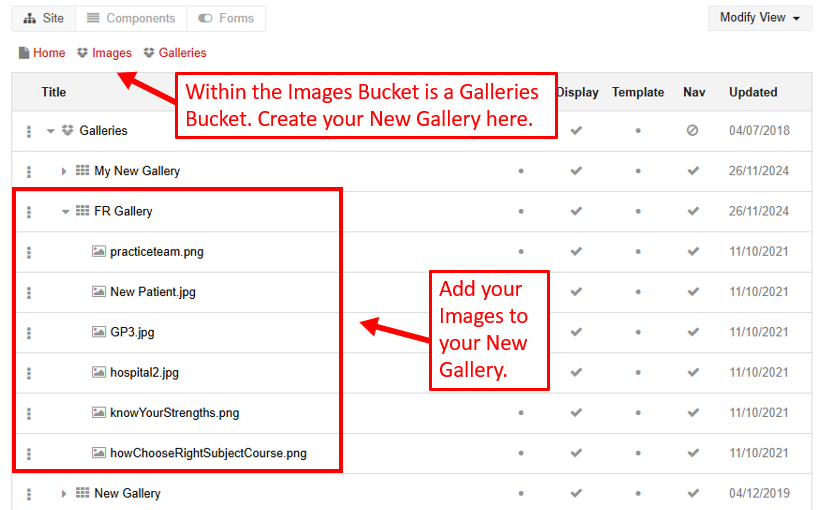This screenshot has width=820, height=510.
Task: Open the Modify View dropdown
Action: pos(759,18)
